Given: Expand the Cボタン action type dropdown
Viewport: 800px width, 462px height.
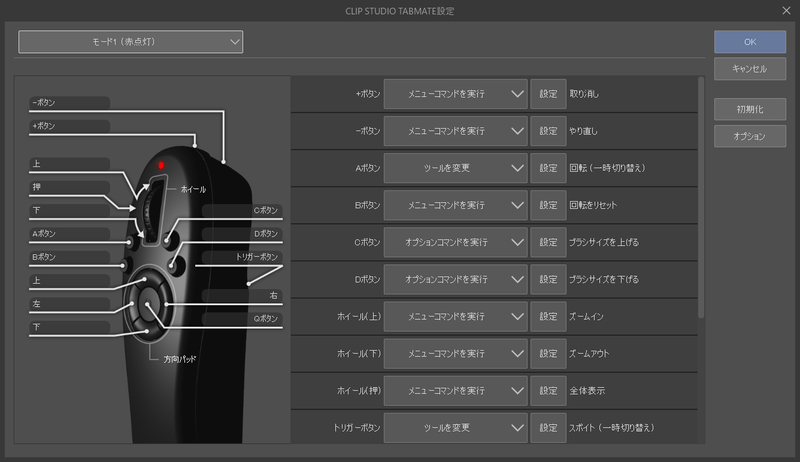Looking at the screenshot, I should (x=456, y=242).
